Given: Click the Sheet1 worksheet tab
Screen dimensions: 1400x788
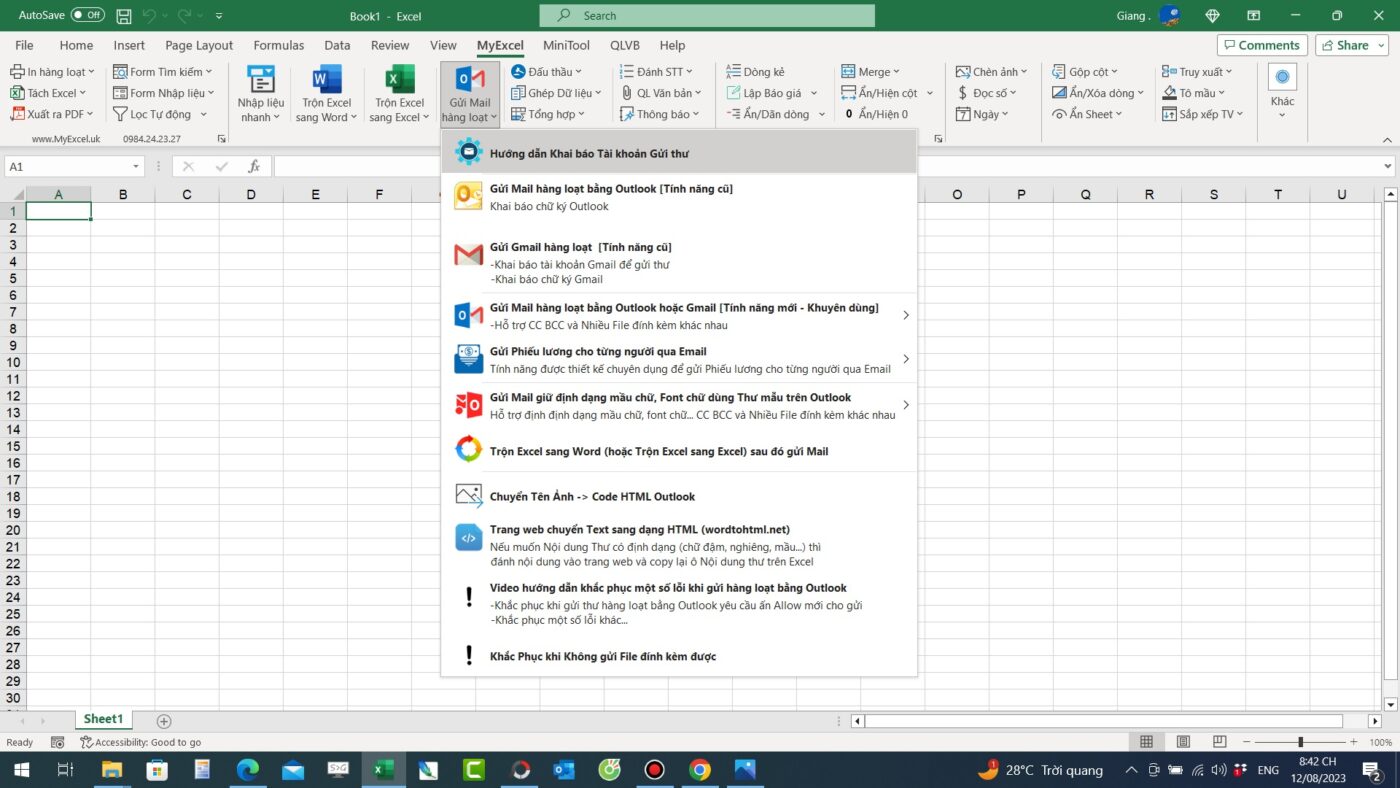Looking at the screenshot, I should (x=102, y=718).
